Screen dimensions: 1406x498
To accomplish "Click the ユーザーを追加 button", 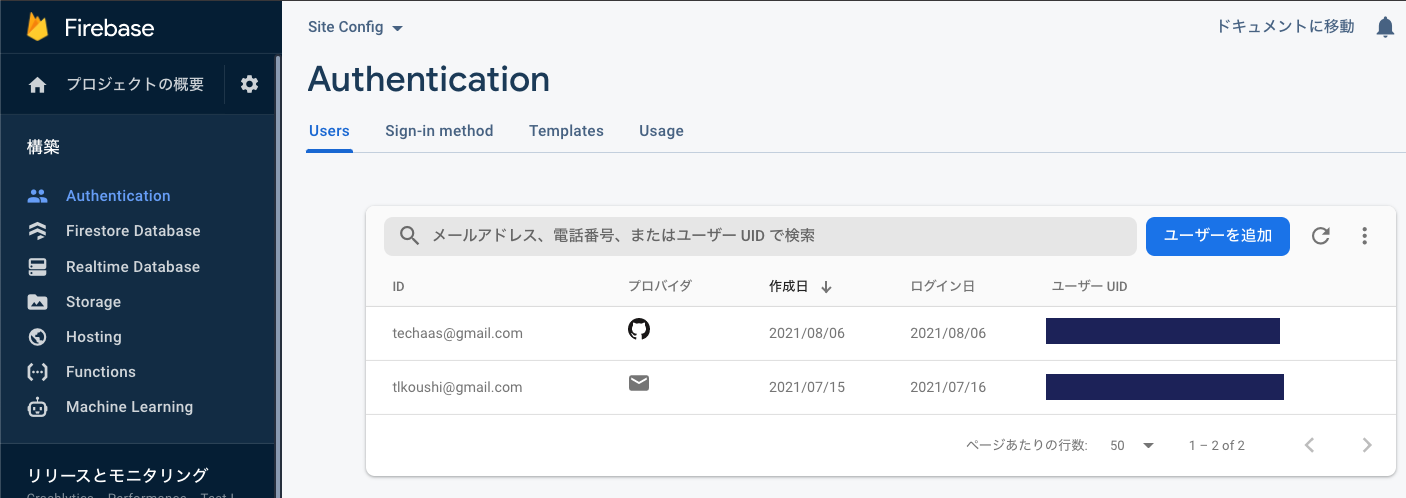I will [x=1218, y=236].
